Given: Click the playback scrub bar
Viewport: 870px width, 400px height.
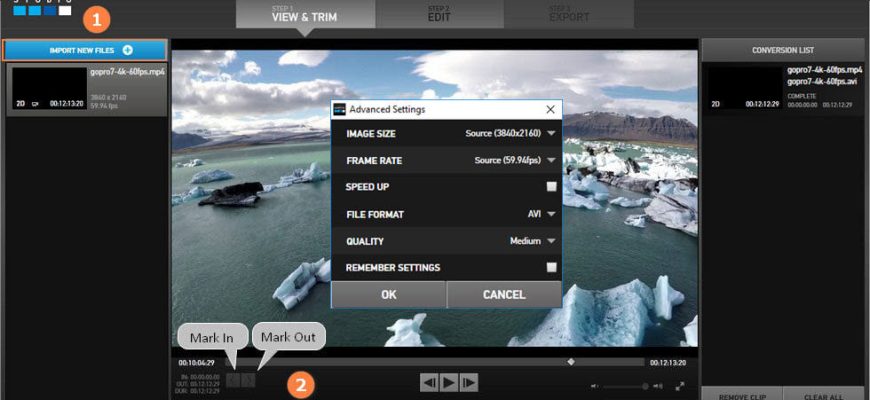Looking at the screenshot, I should tap(434, 362).
